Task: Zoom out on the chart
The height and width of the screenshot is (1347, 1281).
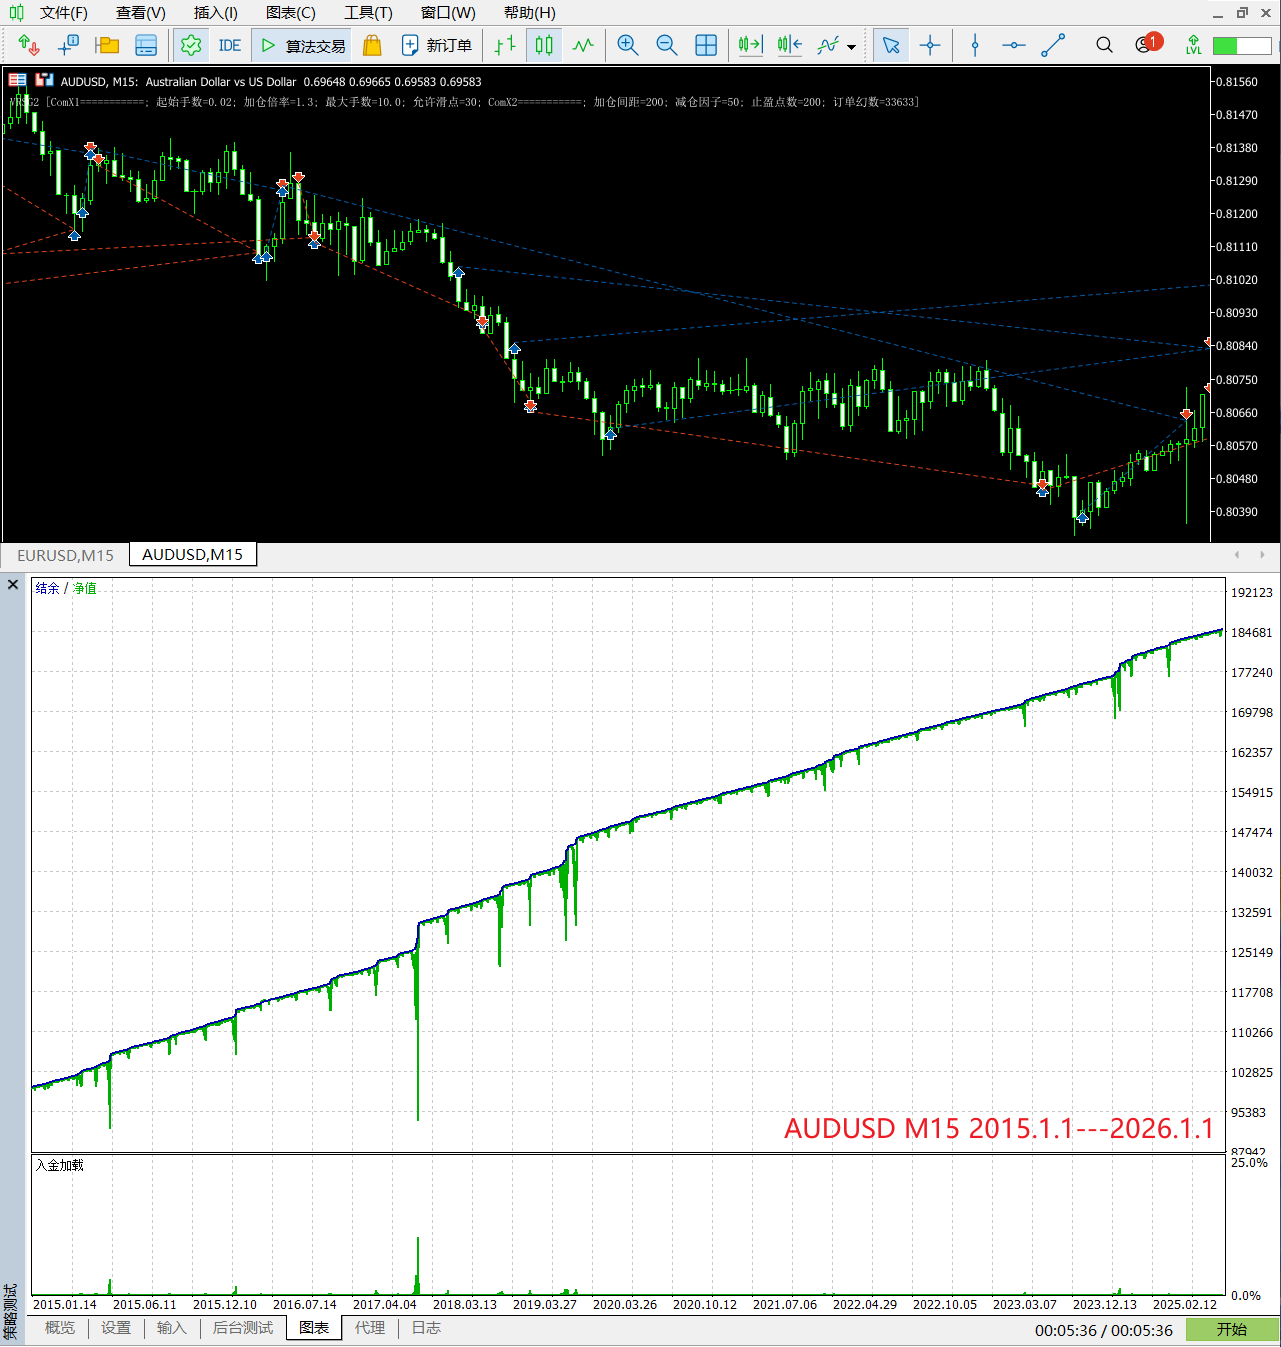Action: click(x=667, y=45)
